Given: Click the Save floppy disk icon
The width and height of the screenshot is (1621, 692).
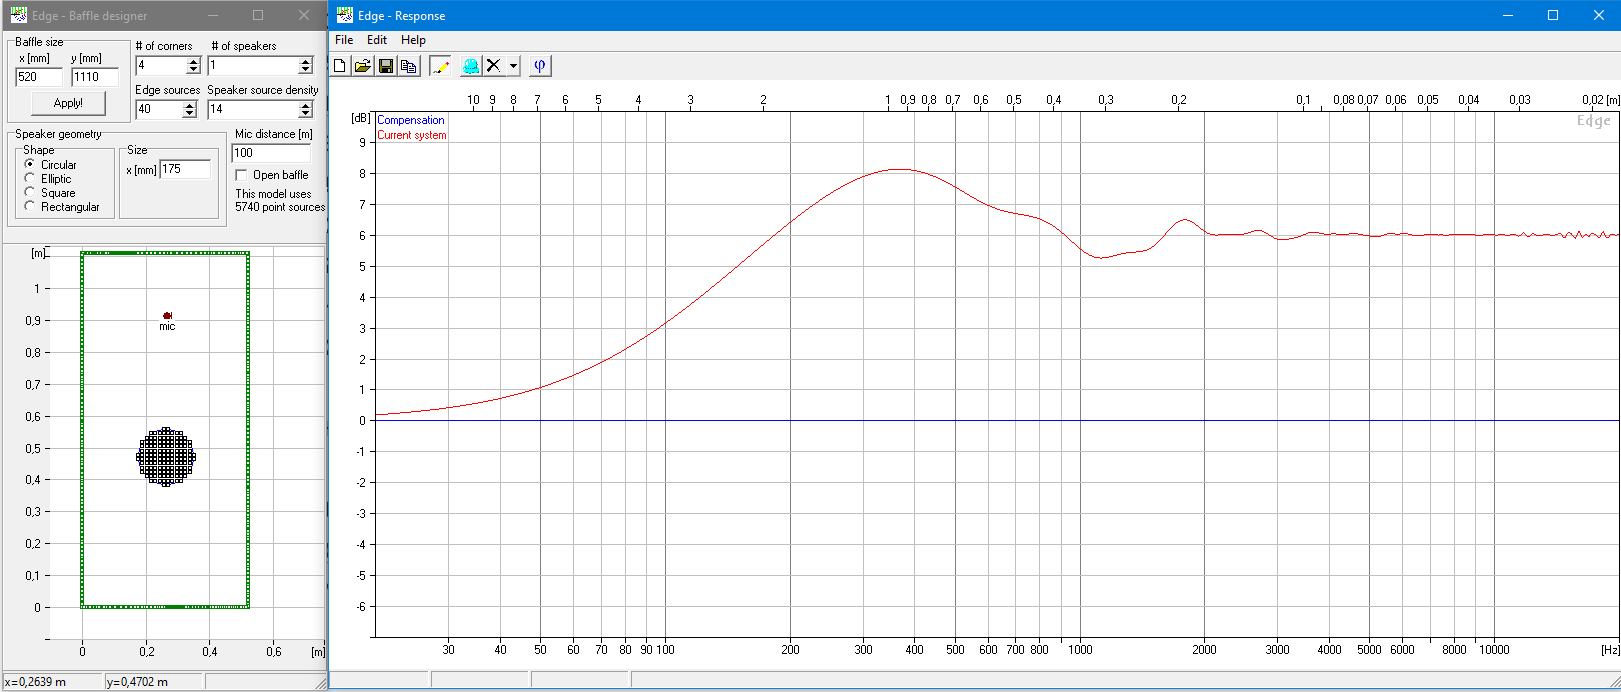Looking at the screenshot, I should (386, 66).
